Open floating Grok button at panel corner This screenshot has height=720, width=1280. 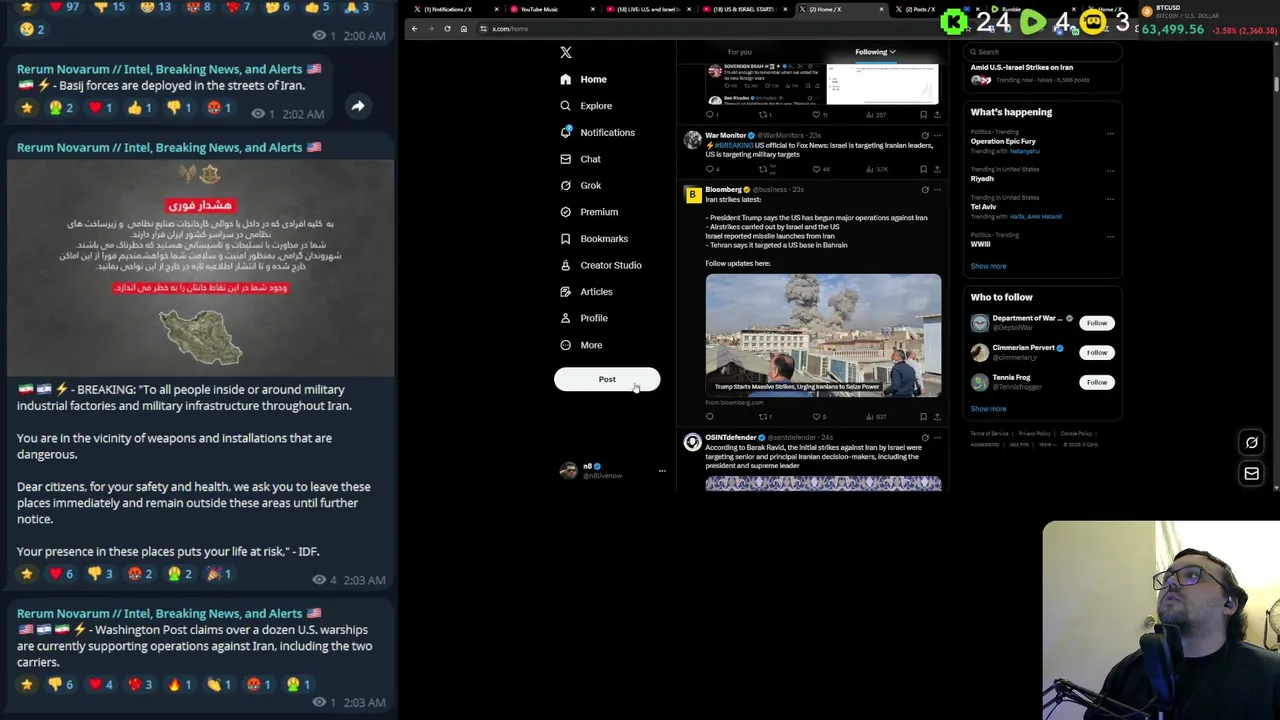coord(1251,442)
